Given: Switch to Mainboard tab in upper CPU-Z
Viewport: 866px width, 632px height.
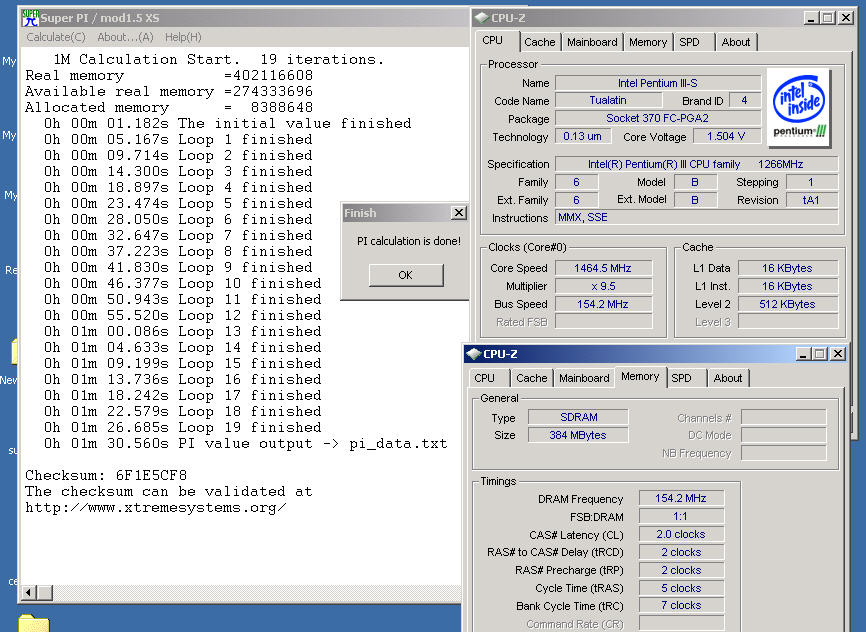Looking at the screenshot, I should 592,42.
